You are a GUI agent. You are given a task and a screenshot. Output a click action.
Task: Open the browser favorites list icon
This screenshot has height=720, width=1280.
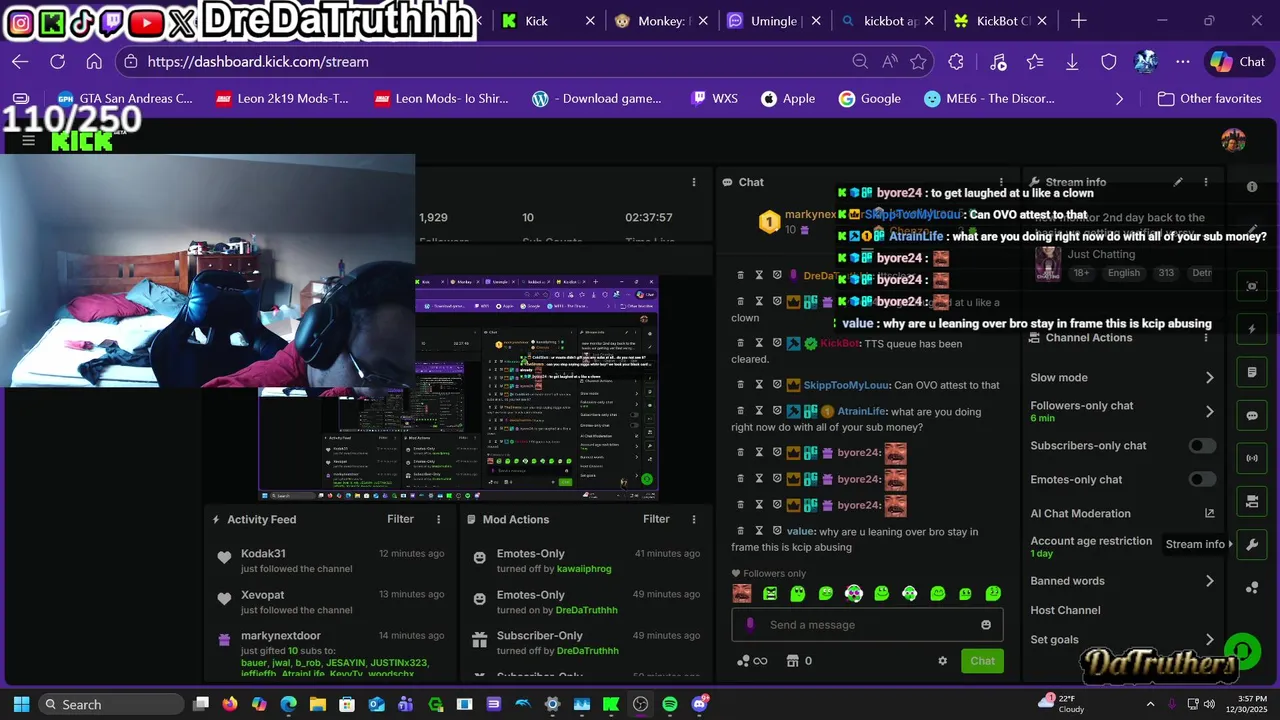pos(1035,61)
